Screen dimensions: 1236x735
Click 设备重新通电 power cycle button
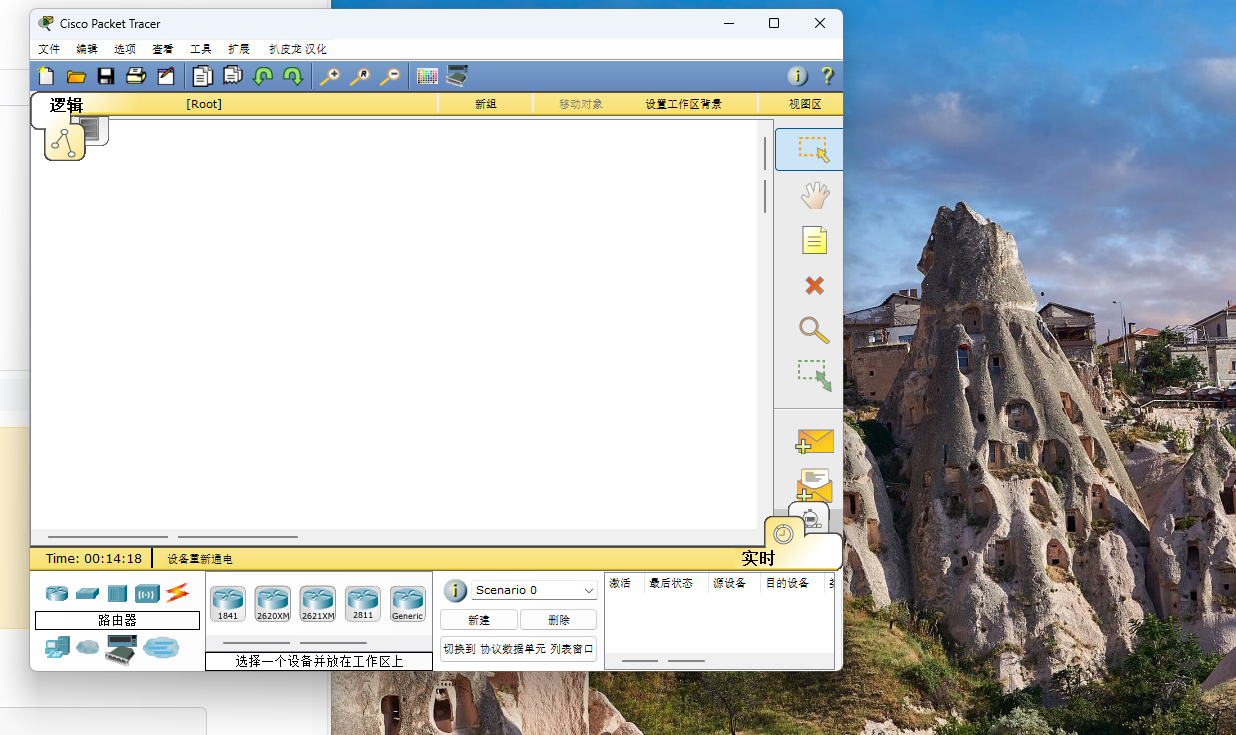pos(200,559)
